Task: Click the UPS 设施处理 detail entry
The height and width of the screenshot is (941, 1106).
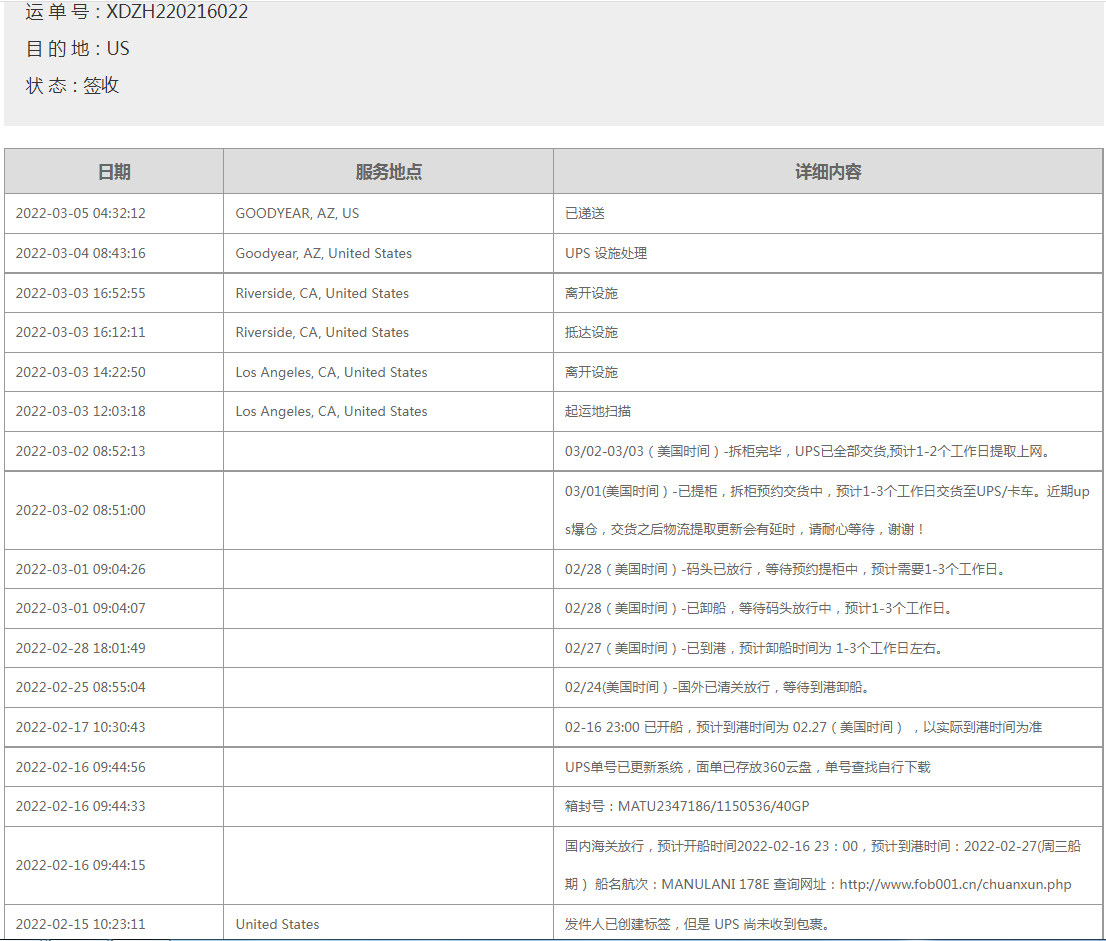Action: point(606,253)
